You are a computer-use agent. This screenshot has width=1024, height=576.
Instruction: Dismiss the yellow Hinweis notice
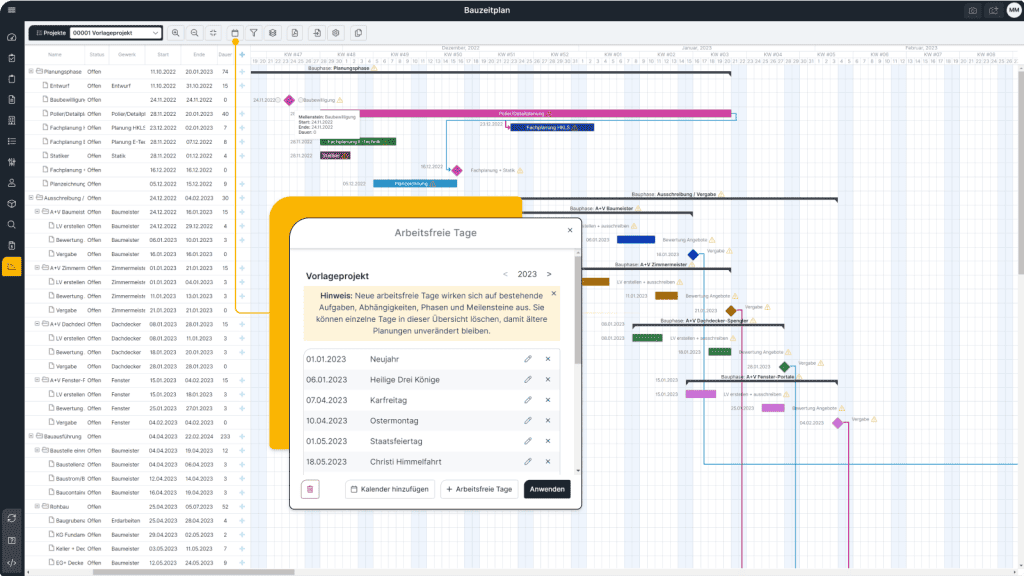[x=553, y=294]
